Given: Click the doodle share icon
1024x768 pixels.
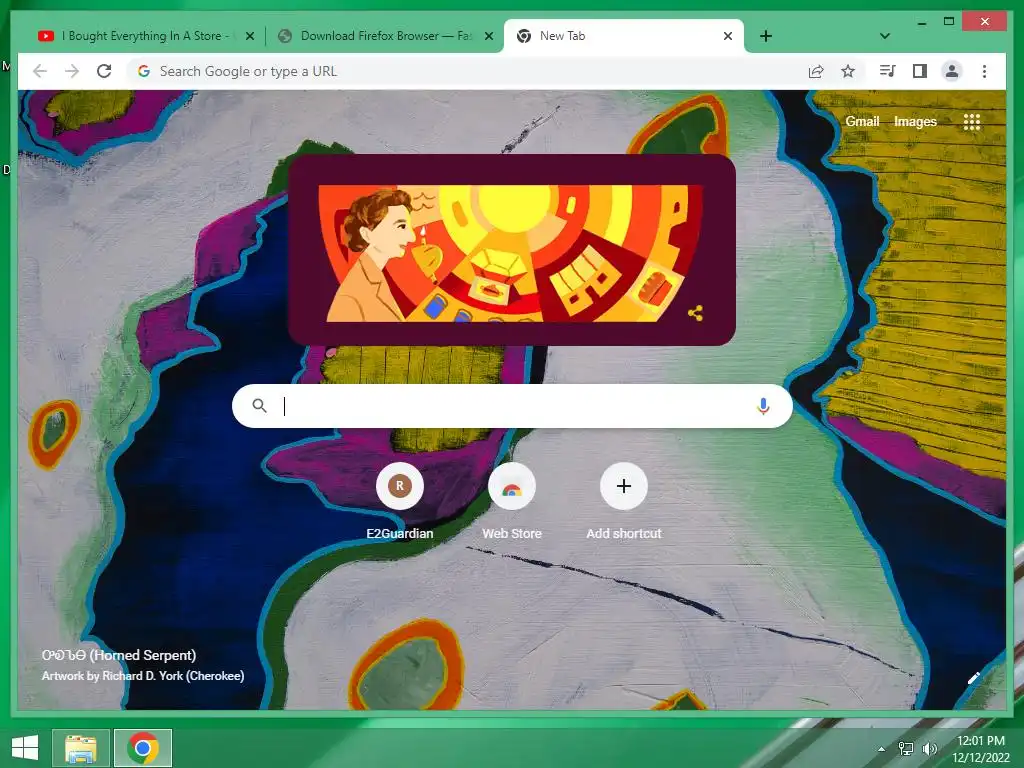Looking at the screenshot, I should (696, 313).
